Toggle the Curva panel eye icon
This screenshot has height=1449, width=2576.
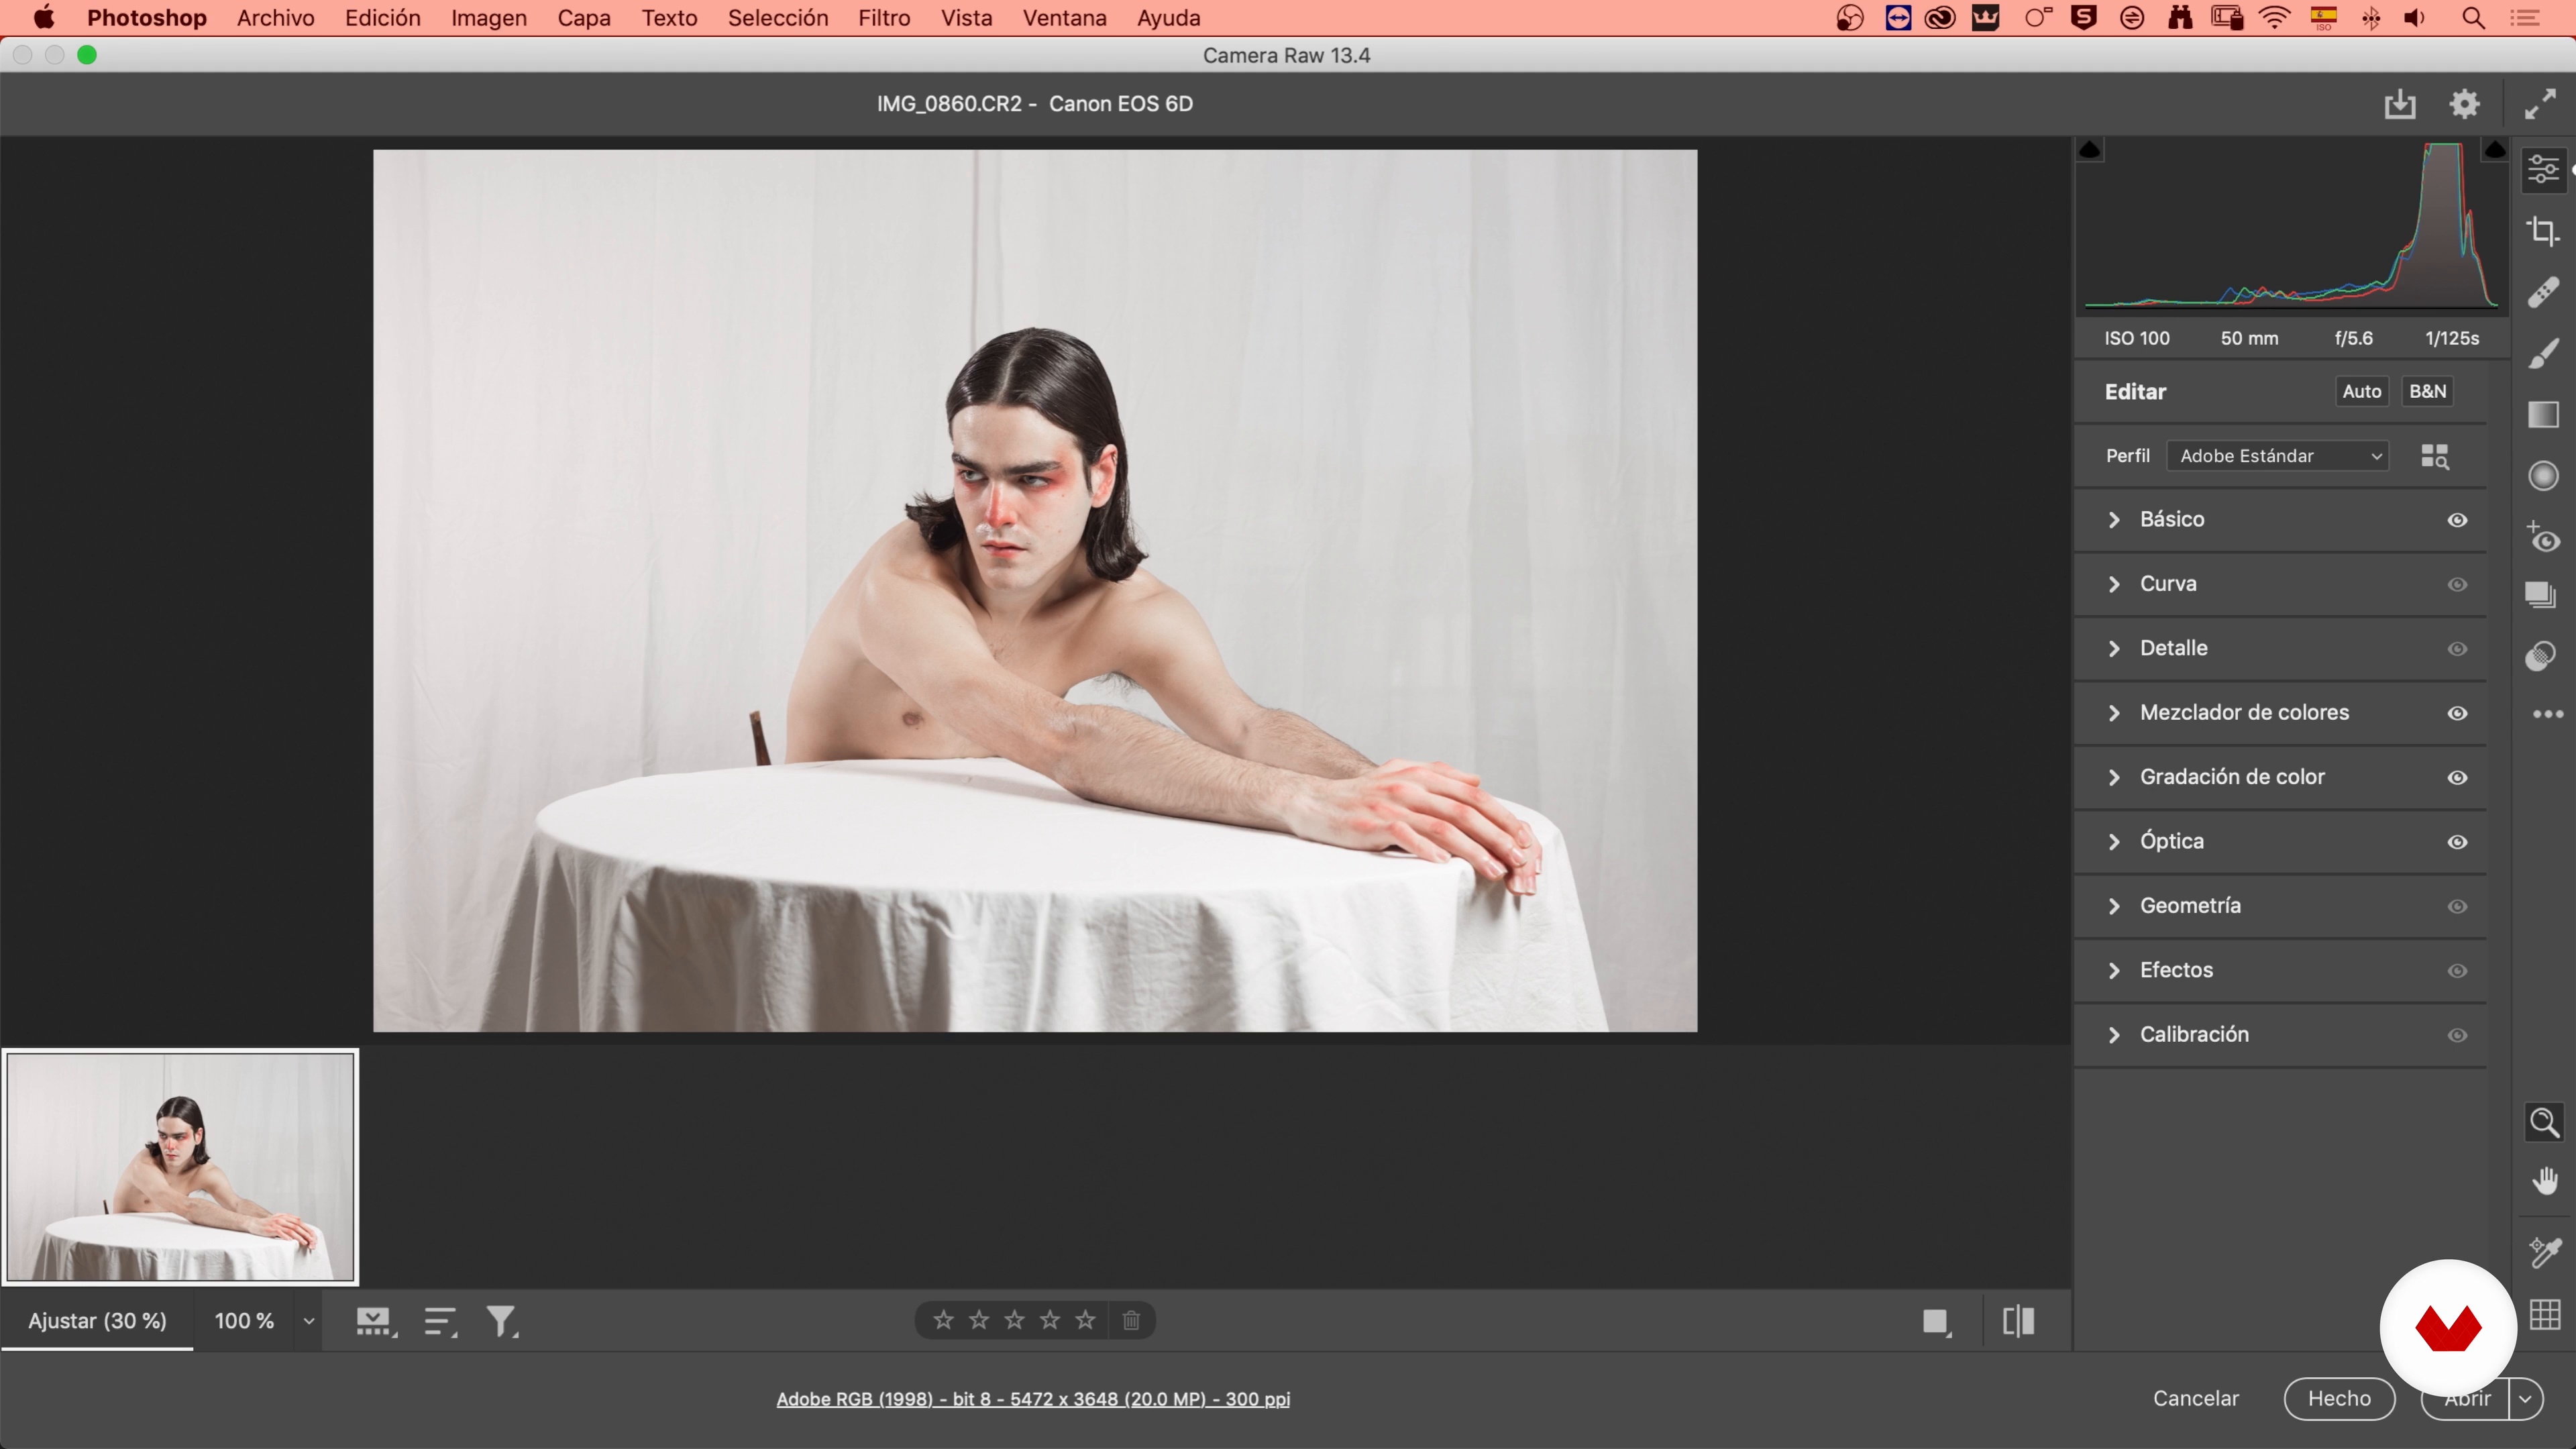pos(2457,584)
